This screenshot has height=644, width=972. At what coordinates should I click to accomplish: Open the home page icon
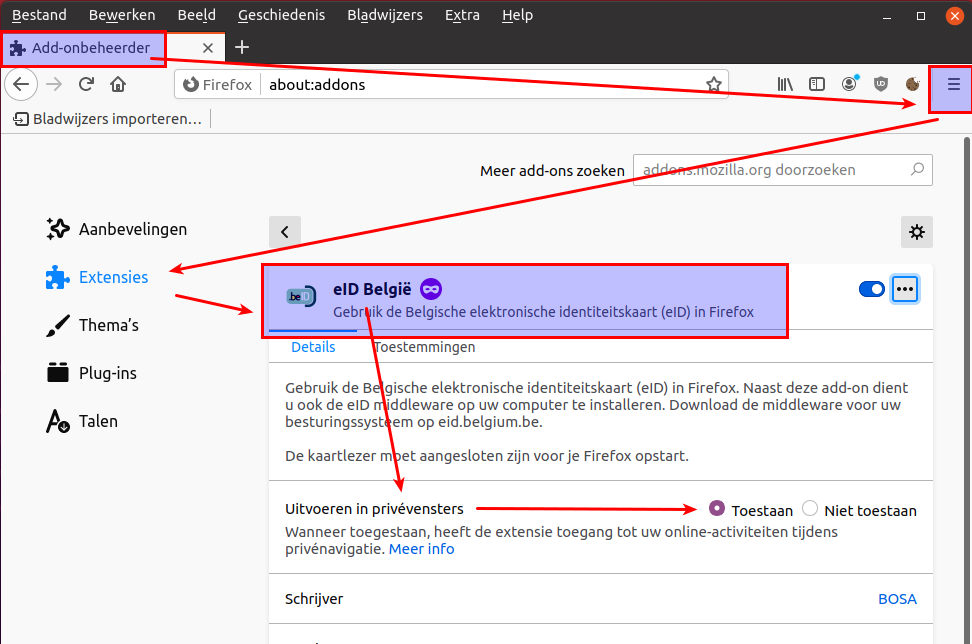(118, 84)
